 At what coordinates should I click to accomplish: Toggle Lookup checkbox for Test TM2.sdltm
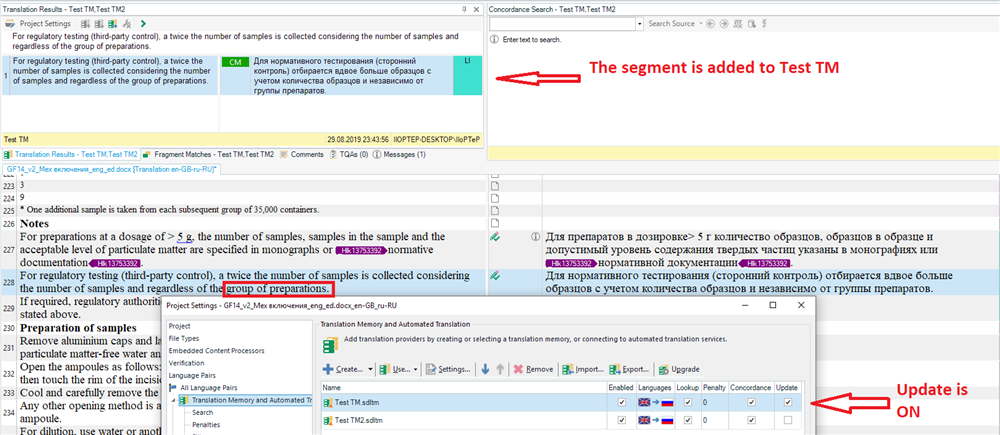688,420
